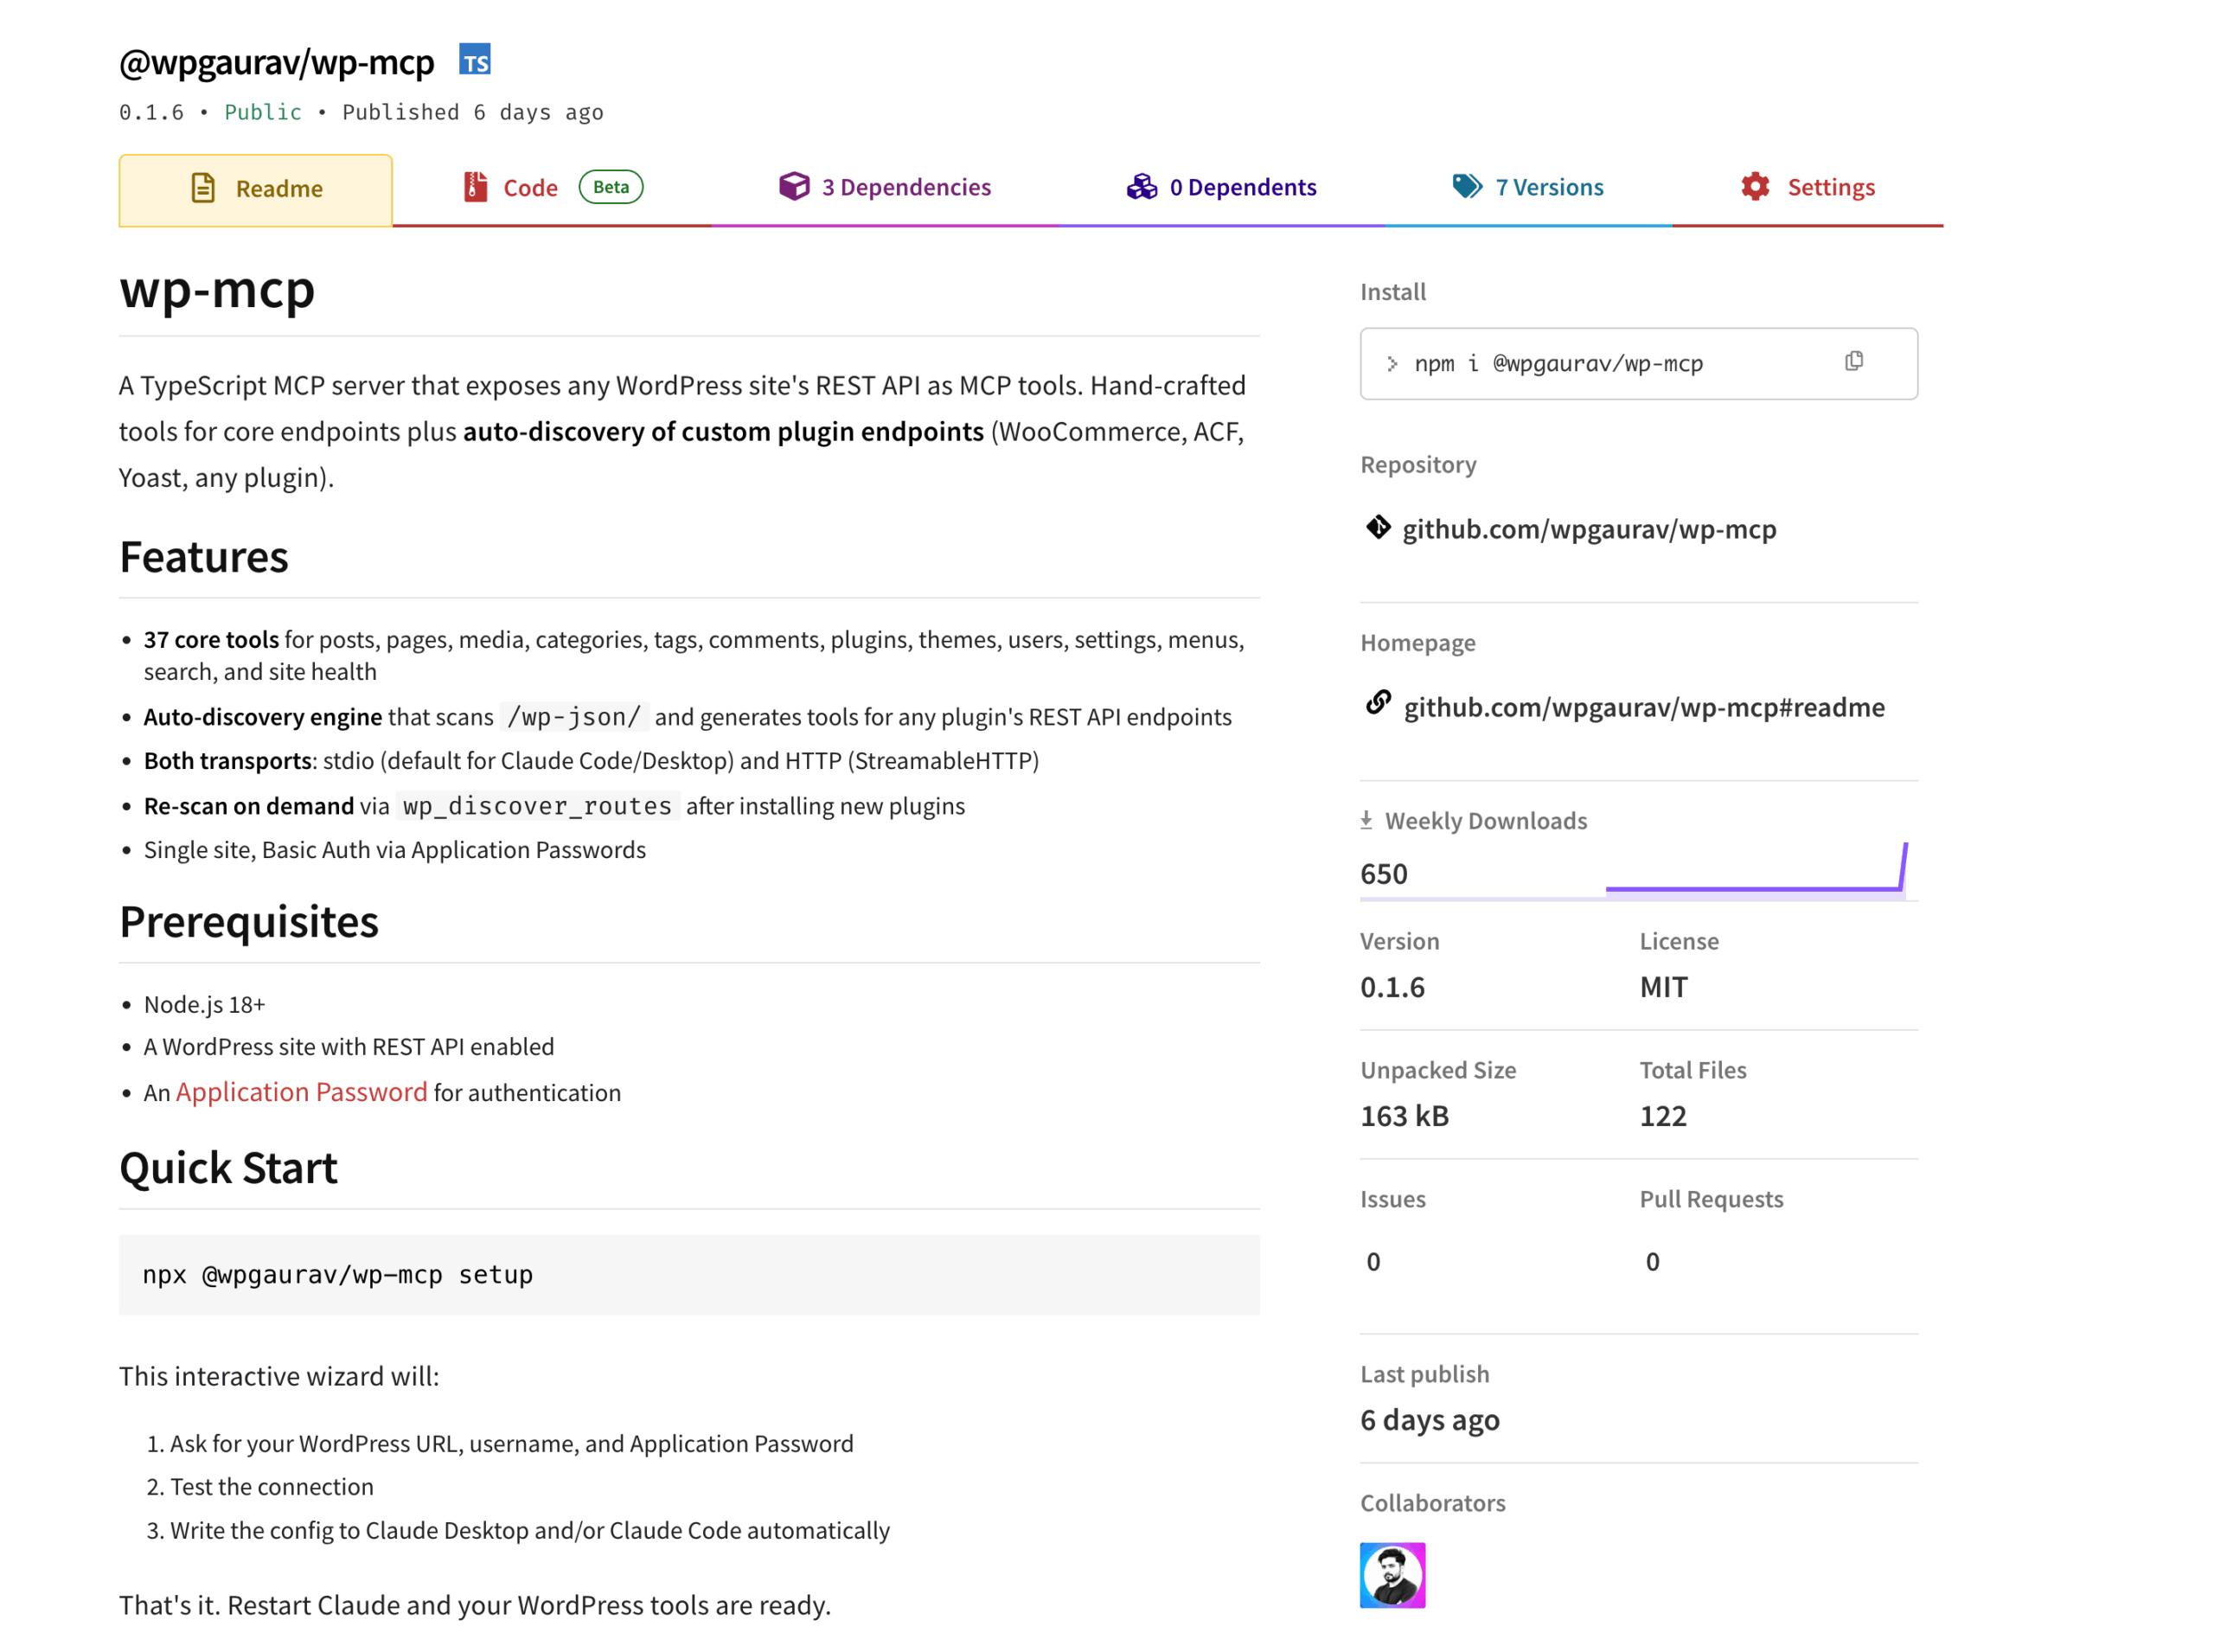The height and width of the screenshot is (1652, 2214).
Task: Switch to the 7 Versions tab
Action: [x=1548, y=186]
